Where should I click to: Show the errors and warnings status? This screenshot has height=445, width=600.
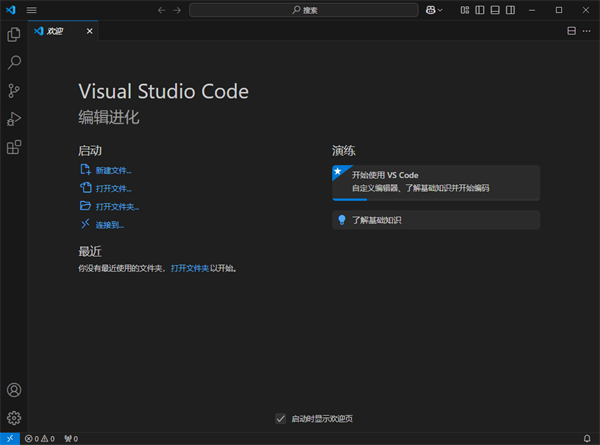click(x=40, y=439)
